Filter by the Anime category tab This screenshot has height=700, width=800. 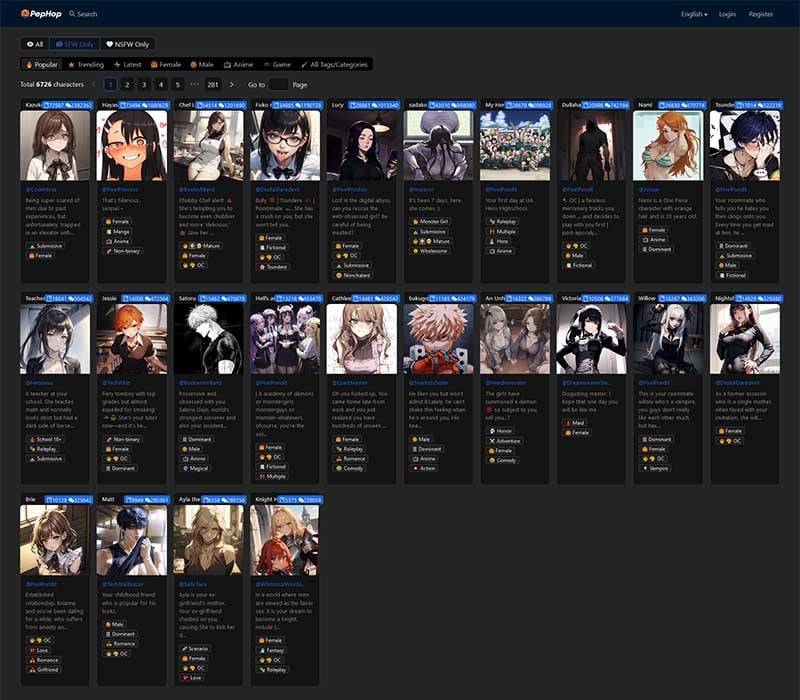[238, 64]
